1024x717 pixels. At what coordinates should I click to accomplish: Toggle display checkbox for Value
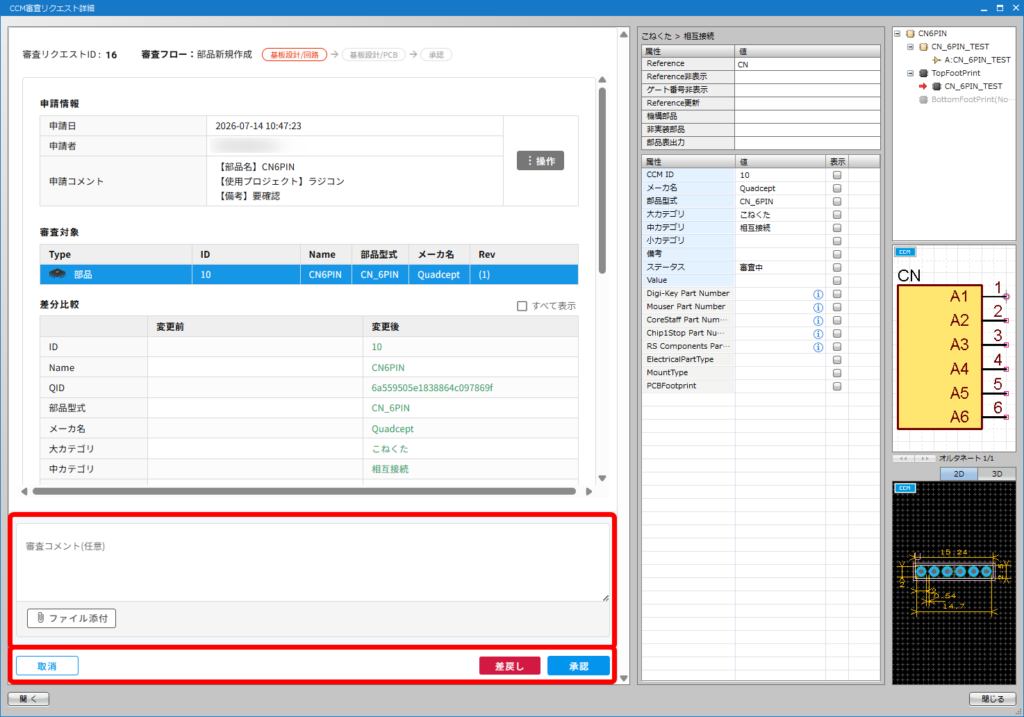(837, 281)
